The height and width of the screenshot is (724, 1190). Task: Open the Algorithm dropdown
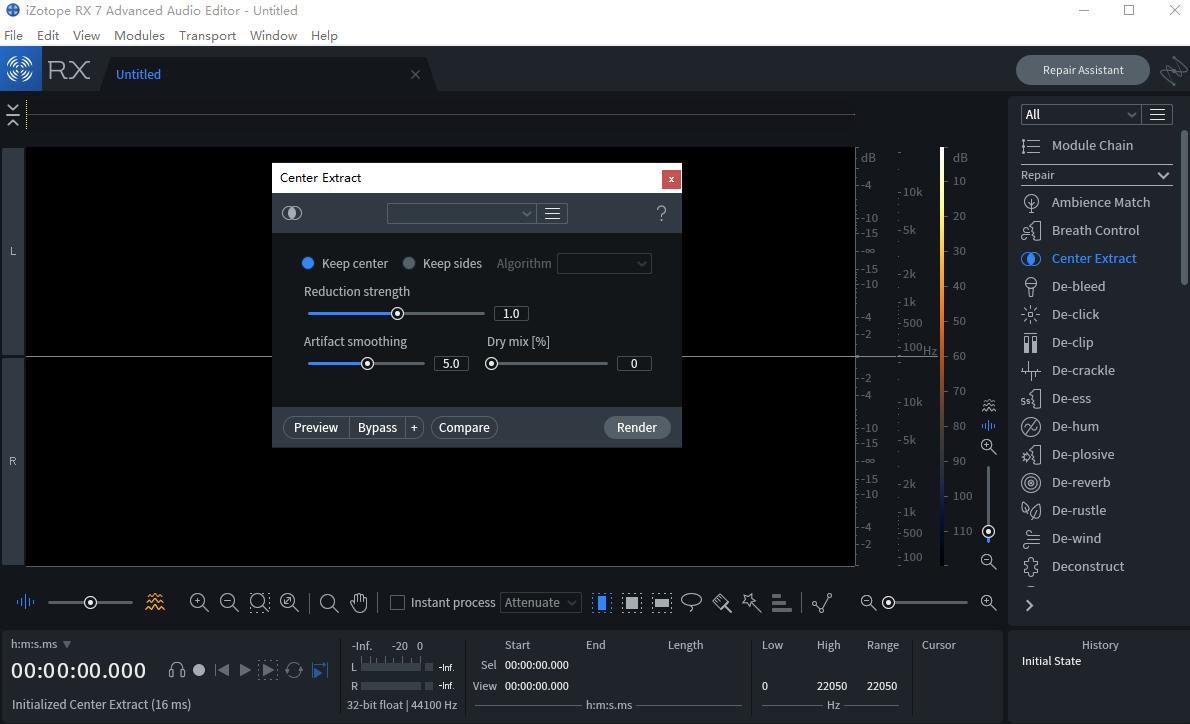(604, 263)
